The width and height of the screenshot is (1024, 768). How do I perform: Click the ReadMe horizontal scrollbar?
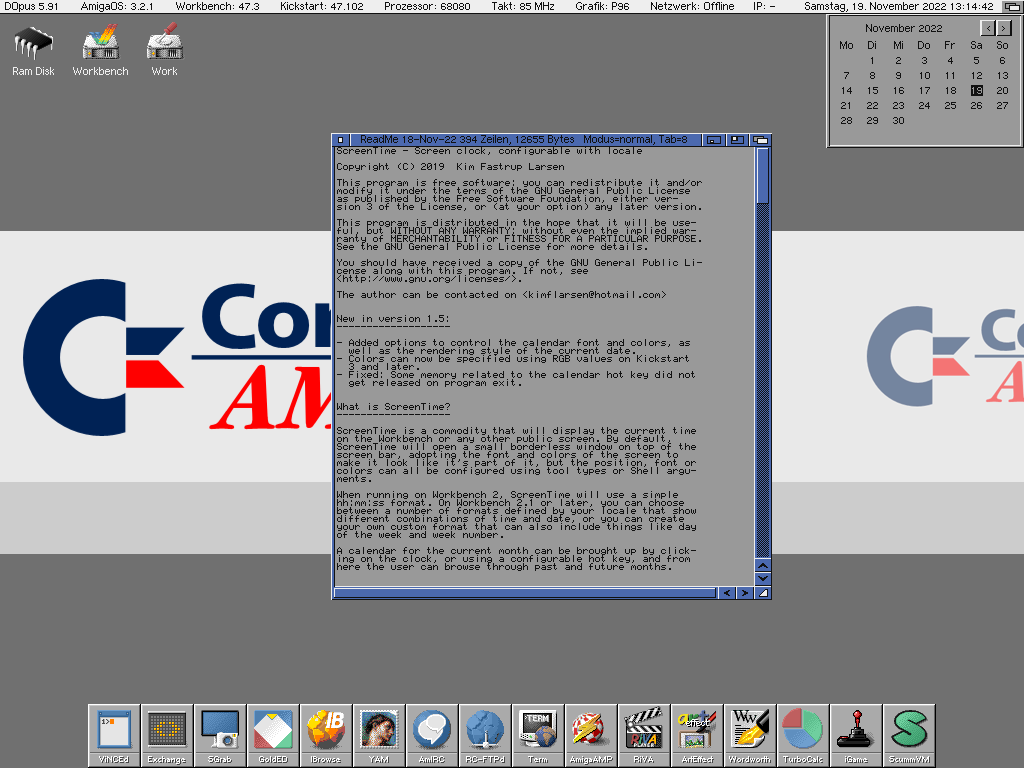click(x=525, y=593)
